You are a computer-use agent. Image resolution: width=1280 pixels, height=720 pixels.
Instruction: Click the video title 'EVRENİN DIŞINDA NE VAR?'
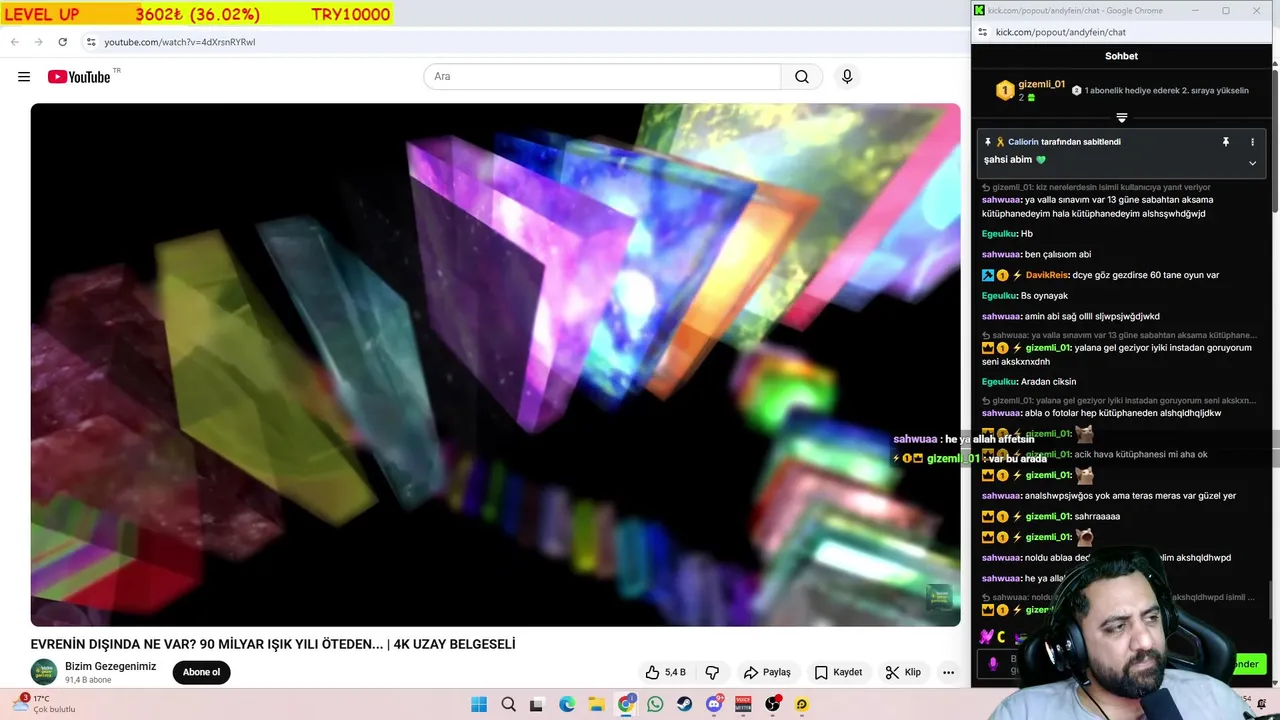[273, 644]
